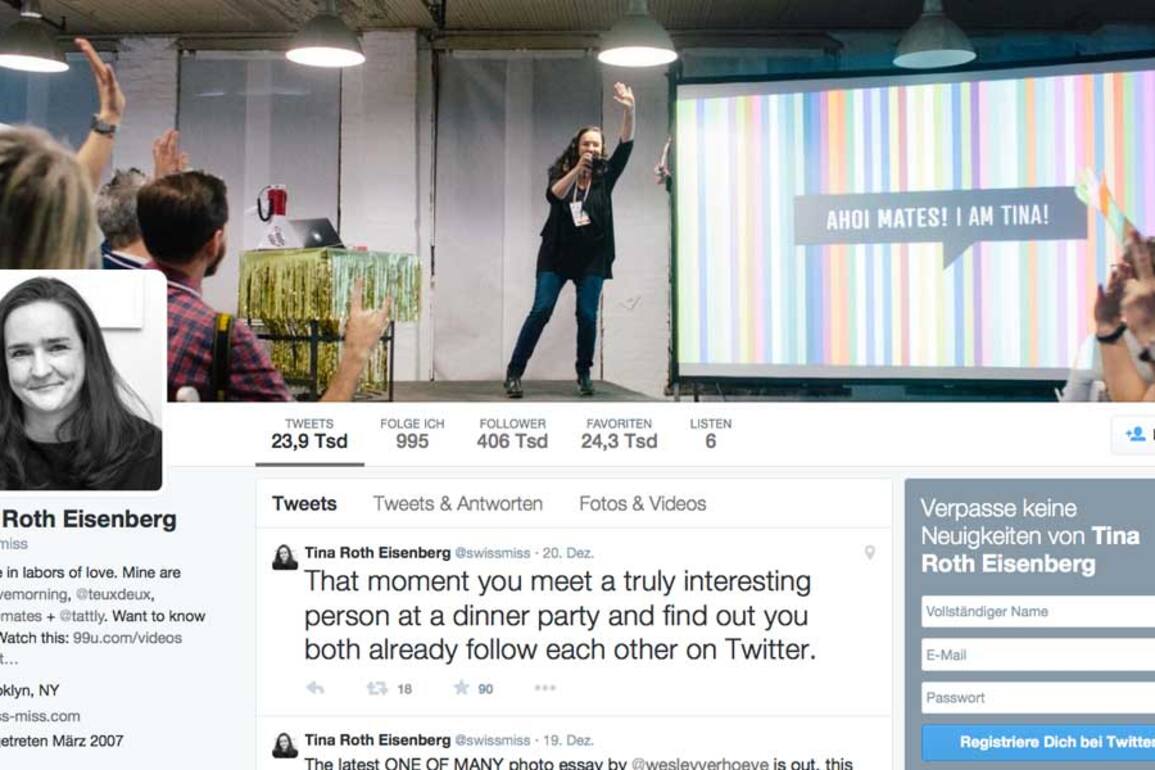This screenshot has width=1155, height=770.
Task: Open the @wesleyverhoeve mention link
Action: (700, 763)
